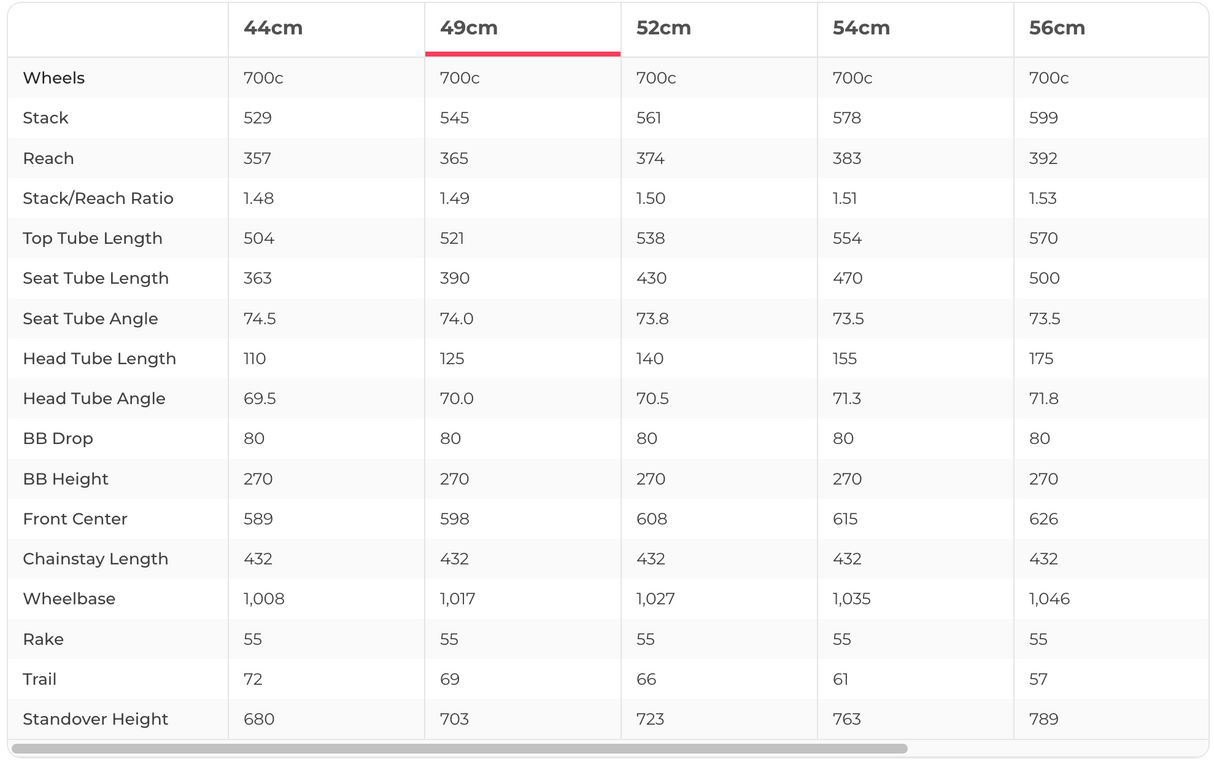The image size is (1214, 764).
Task: Click the Stack row label
Action: click(x=46, y=118)
